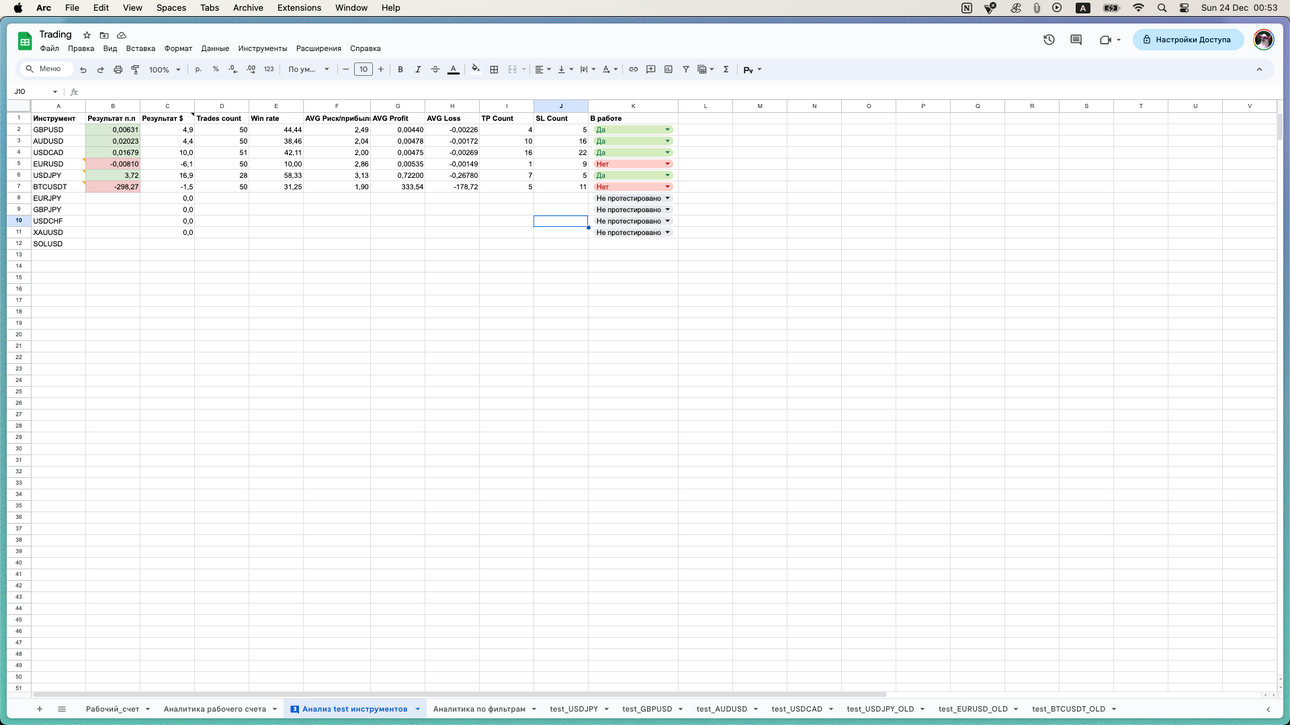This screenshot has width=1290, height=725.
Task: Switch to test_BTCUSDT_OLD sheet tab
Action: pyautogui.click(x=1069, y=709)
